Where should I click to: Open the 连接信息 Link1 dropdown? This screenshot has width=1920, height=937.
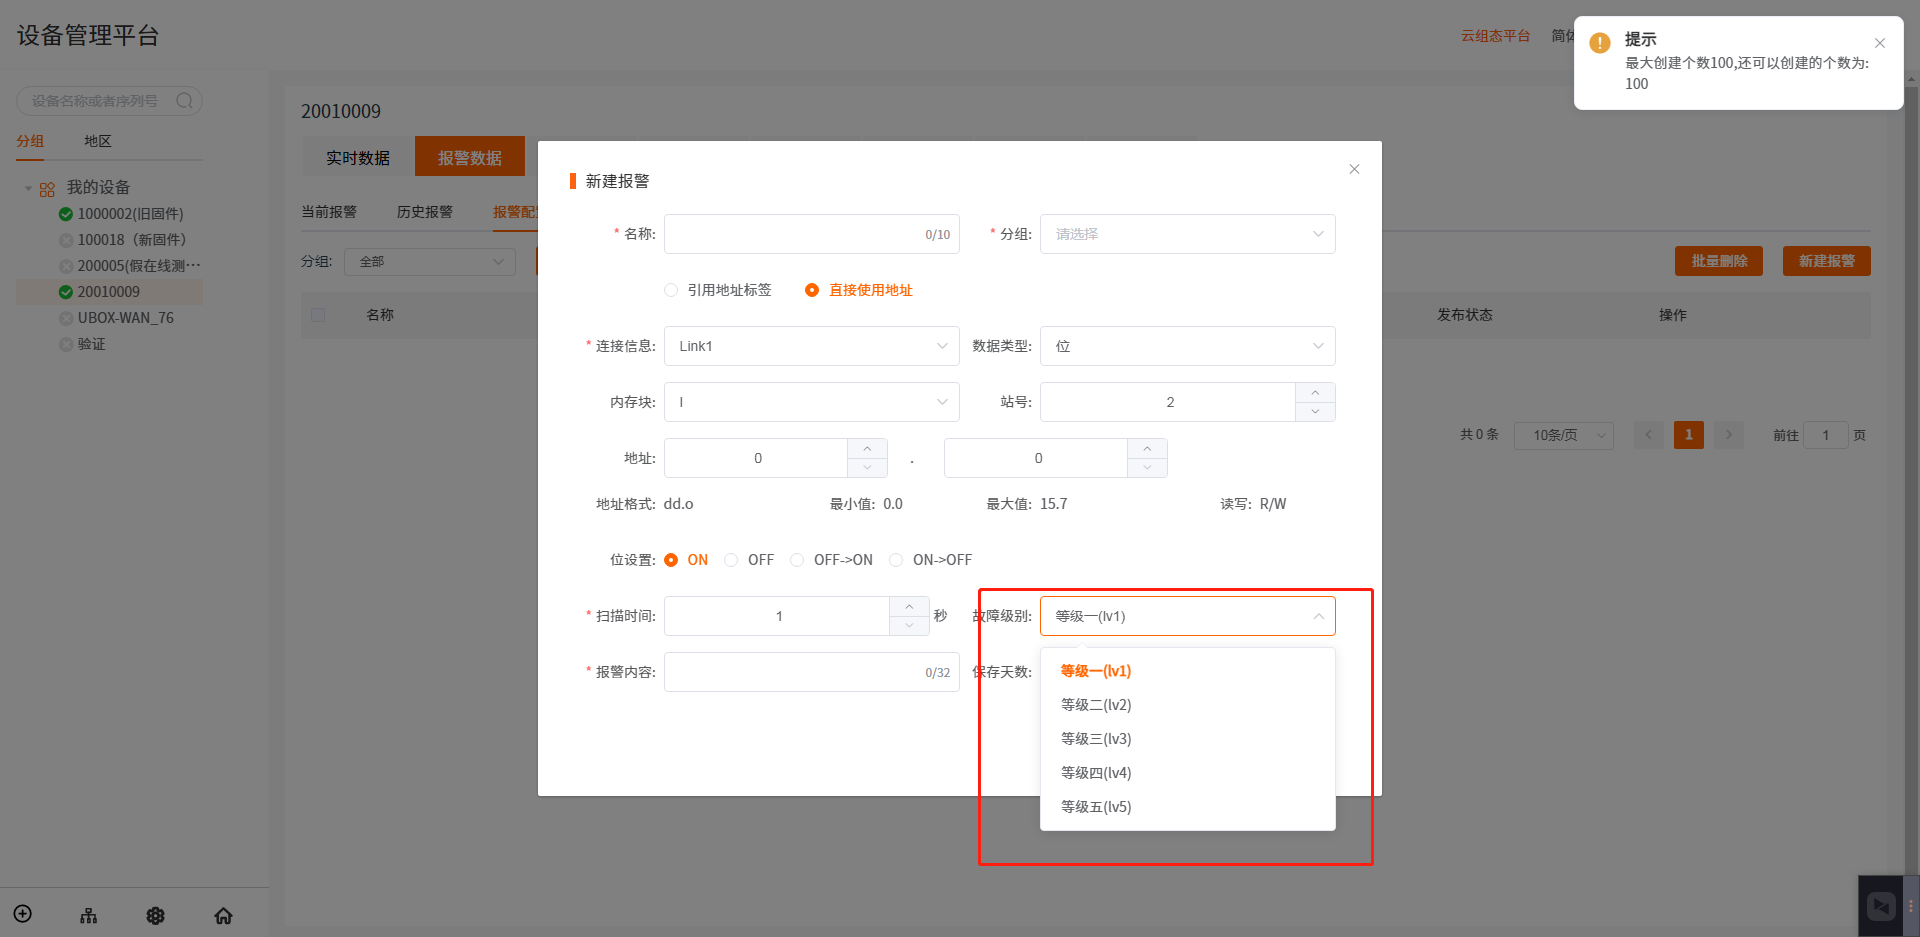point(812,346)
